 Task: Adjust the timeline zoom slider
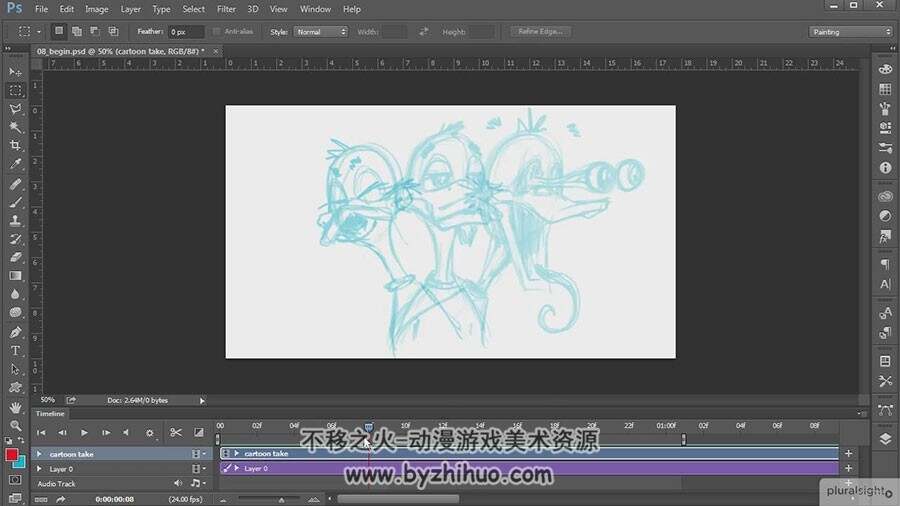[x=281, y=500]
